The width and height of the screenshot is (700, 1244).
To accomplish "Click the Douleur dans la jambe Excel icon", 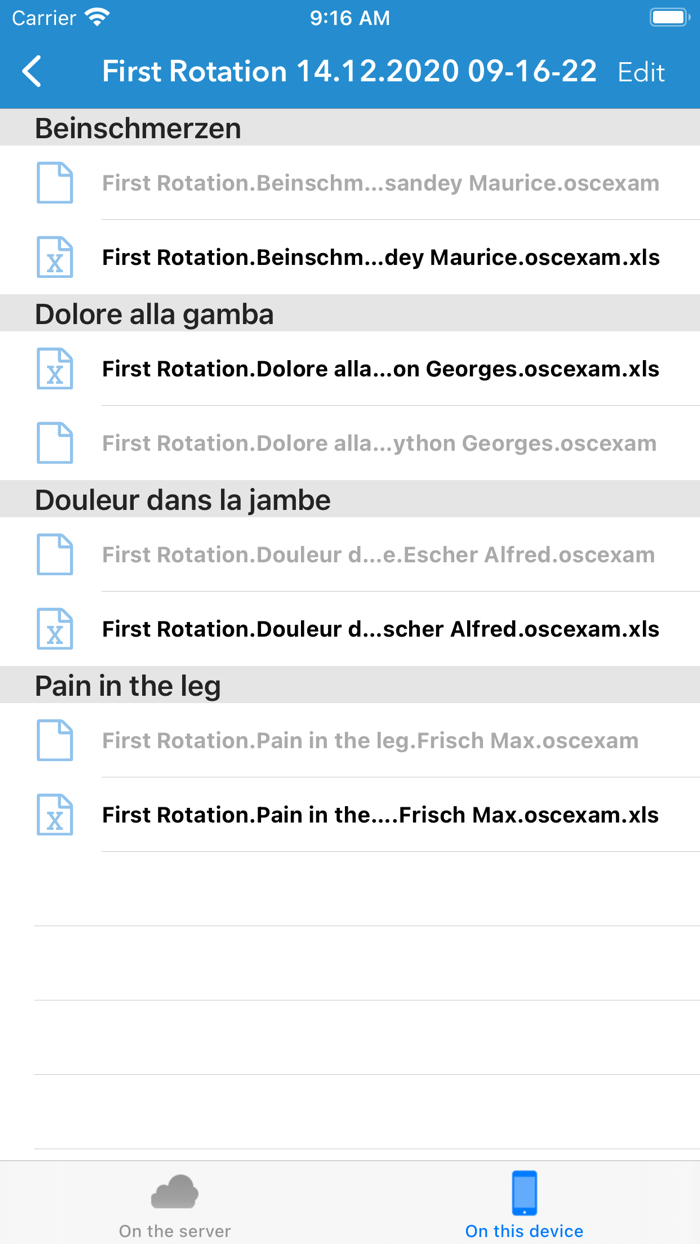I will point(55,628).
